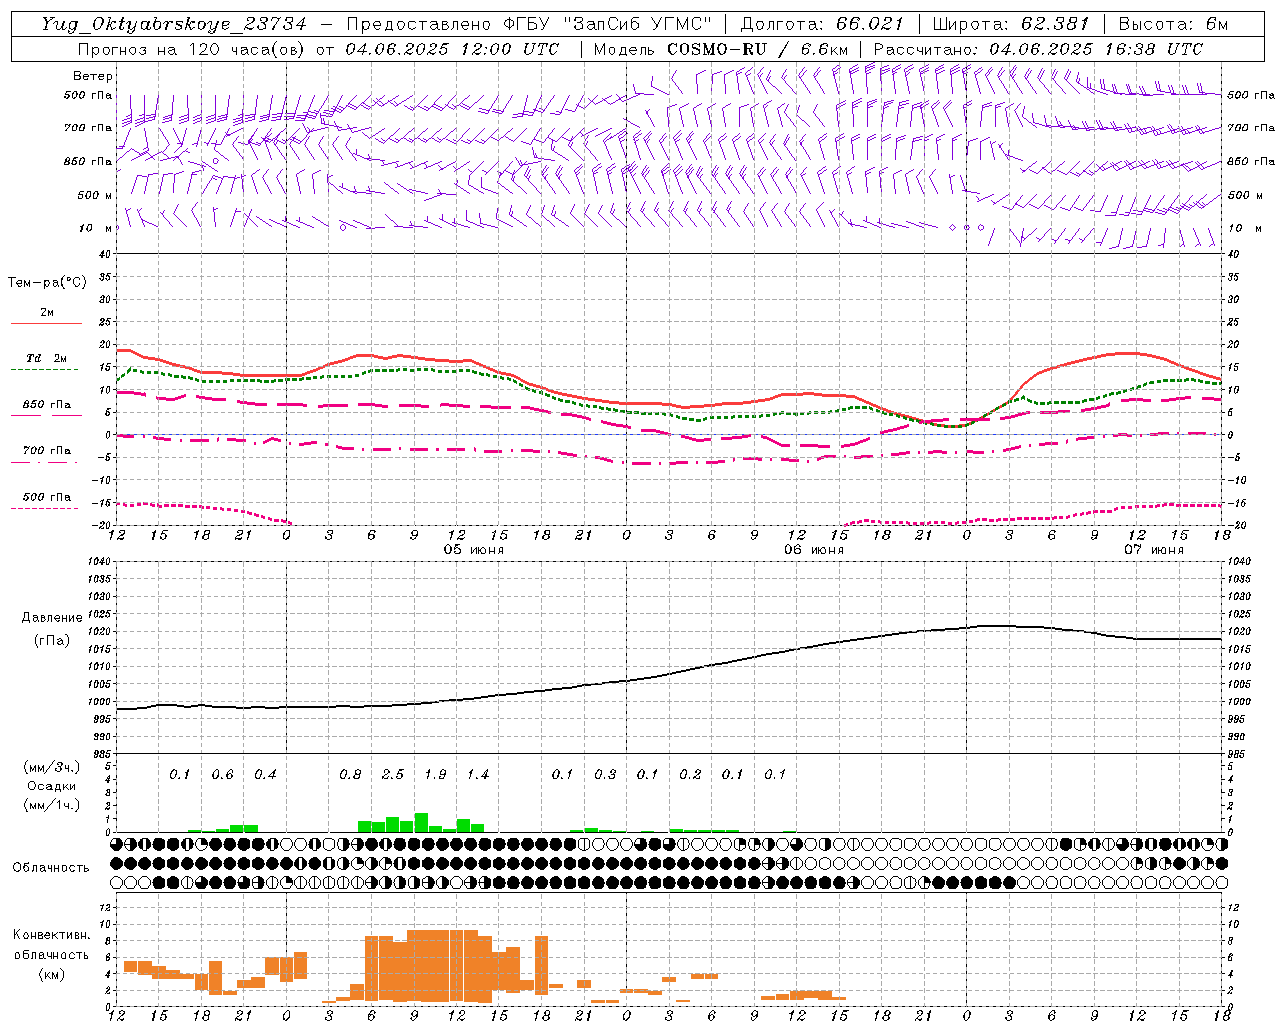Click the (мм/3ч.) units label
The height and width of the screenshot is (1024, 1280).
51,767
